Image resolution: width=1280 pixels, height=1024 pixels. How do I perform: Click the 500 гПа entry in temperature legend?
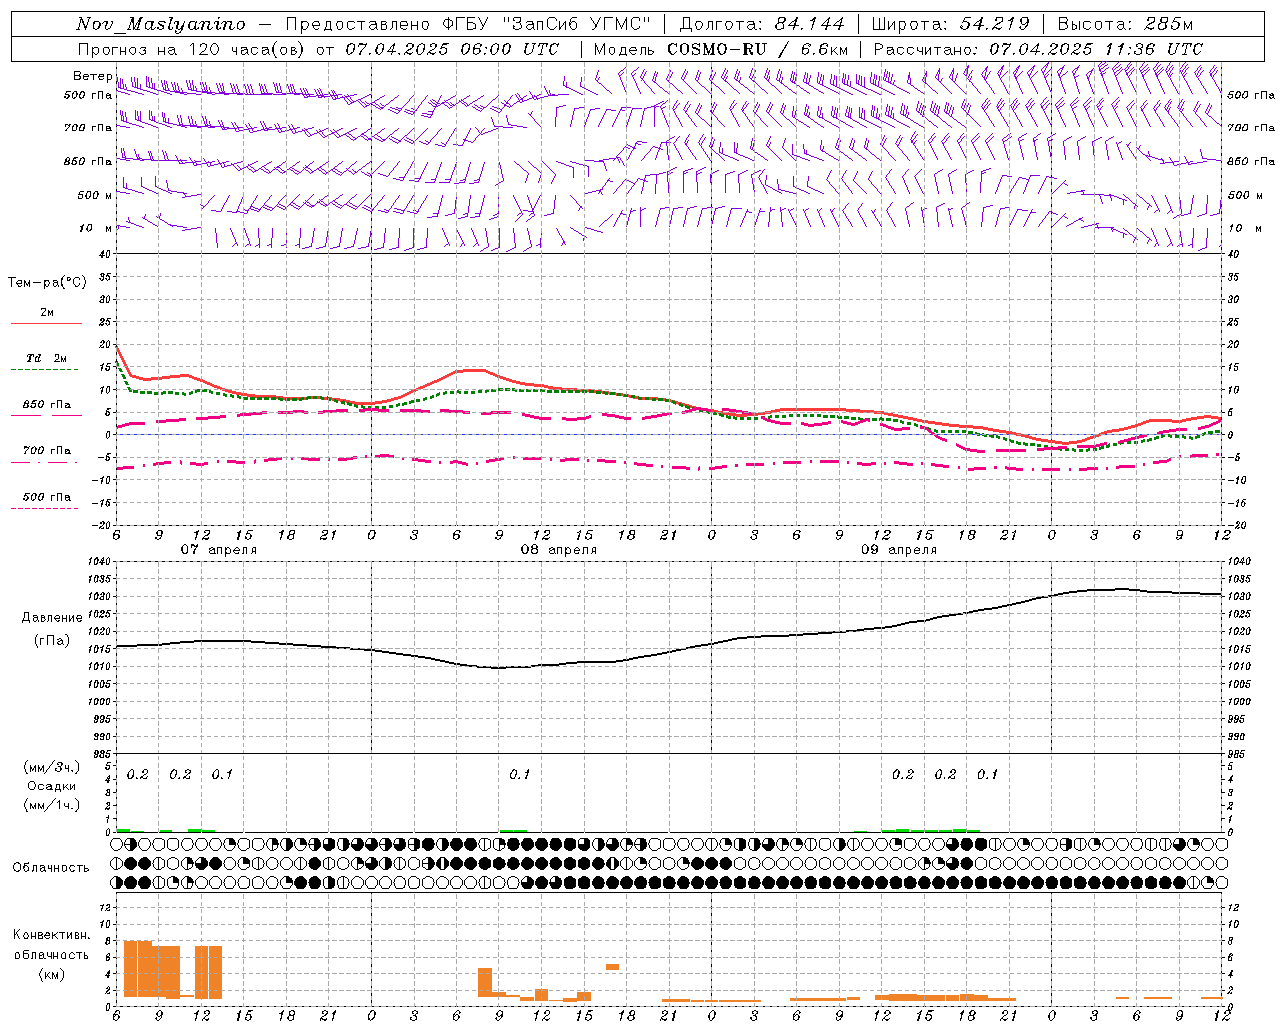(47, 497)
